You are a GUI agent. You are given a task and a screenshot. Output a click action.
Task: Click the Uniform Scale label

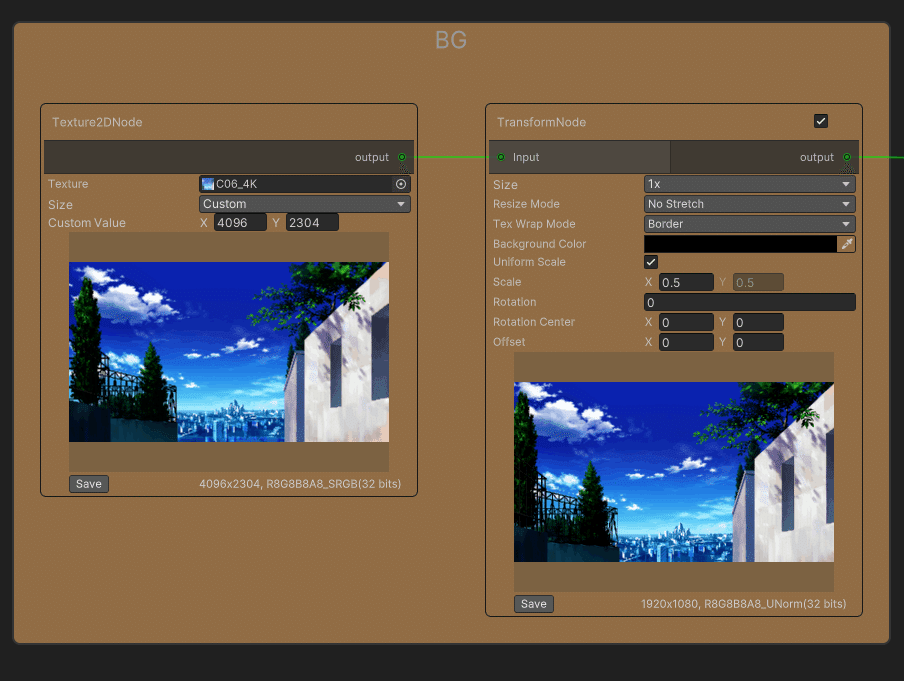pos(529,262)
